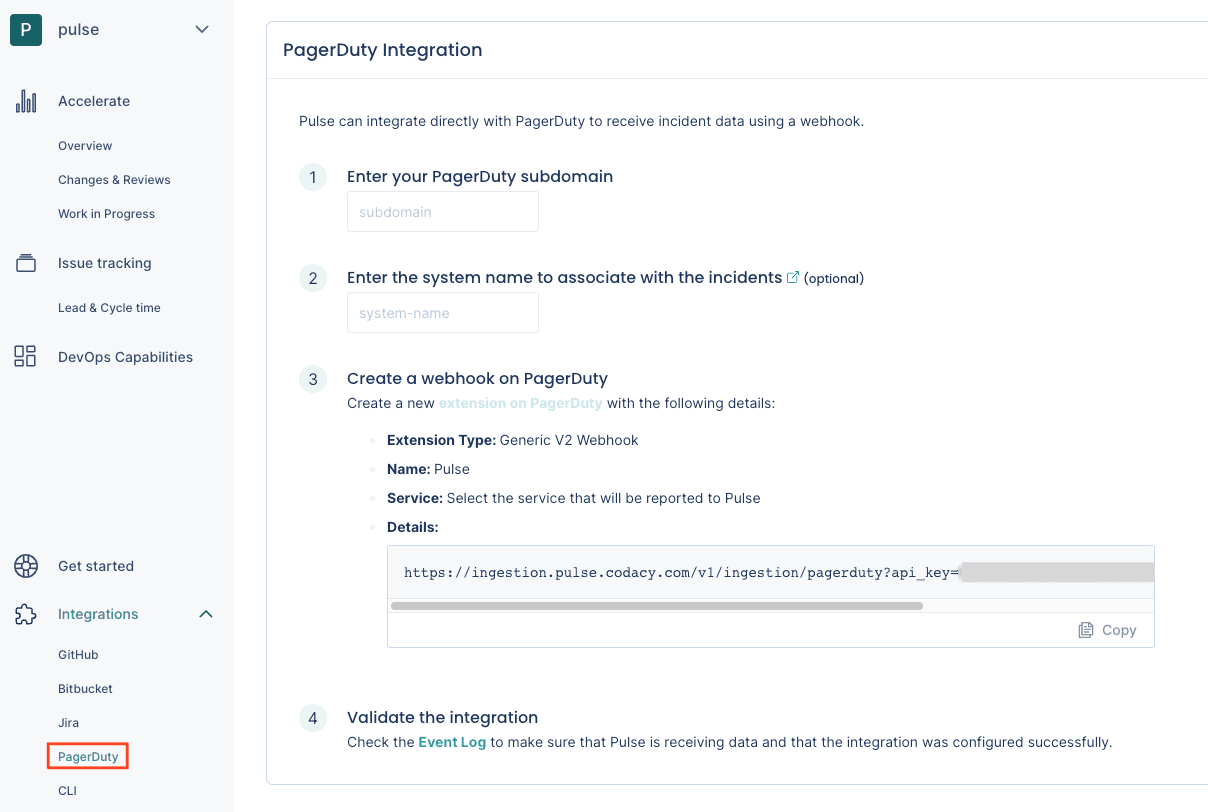Switch to the GitHub integration page
Screen dimensions: 1208x812
78,654
